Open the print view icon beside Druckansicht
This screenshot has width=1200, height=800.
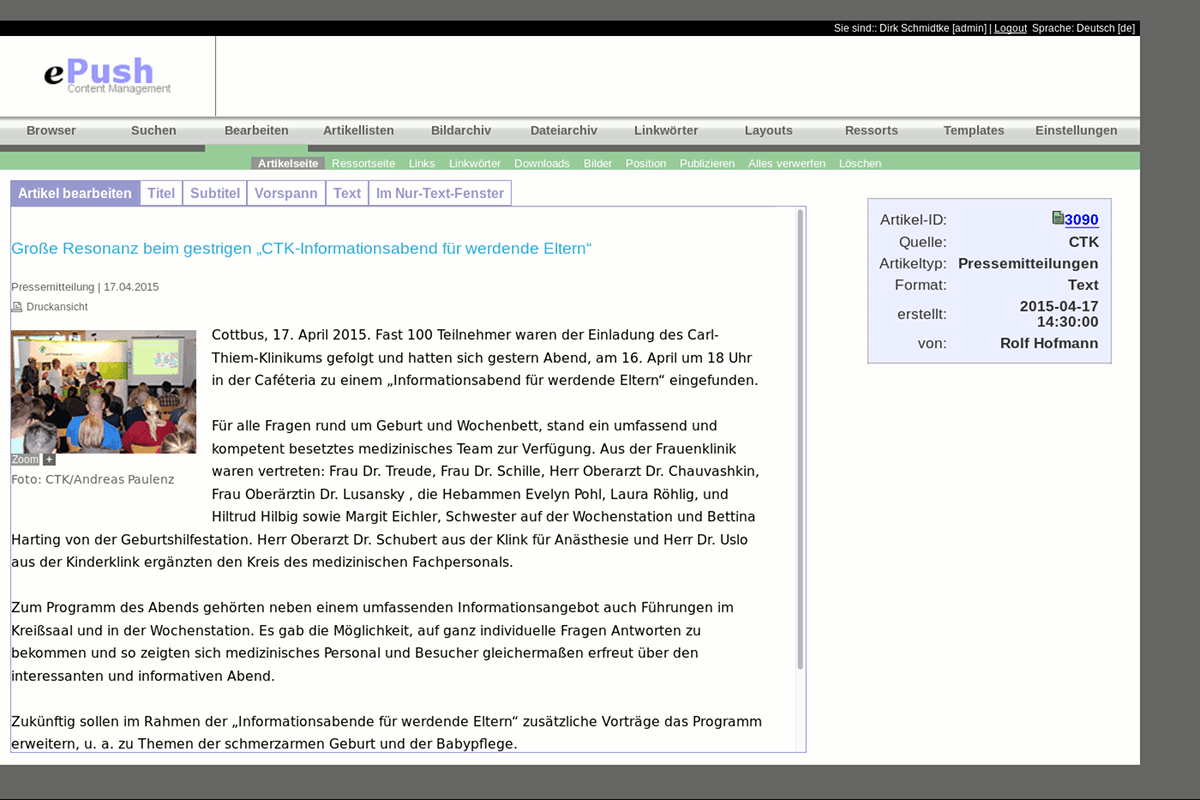[x=17, y=307]
